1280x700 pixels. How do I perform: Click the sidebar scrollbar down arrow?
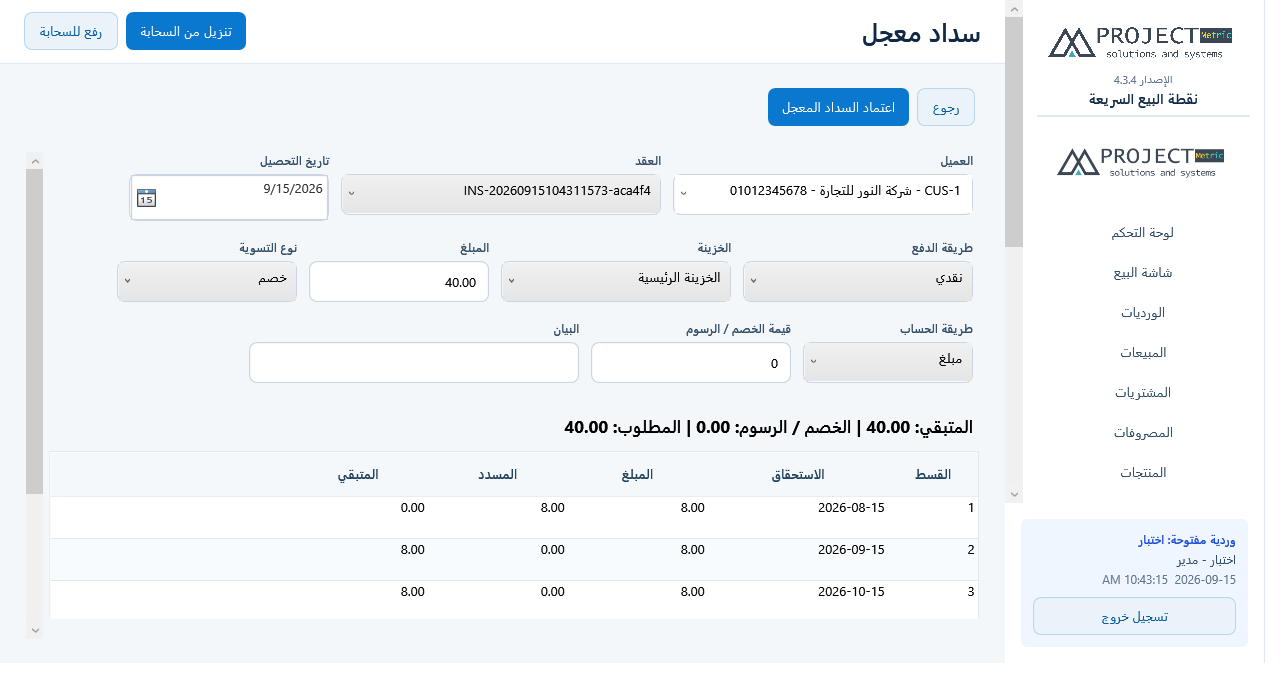pos(1014,494)
